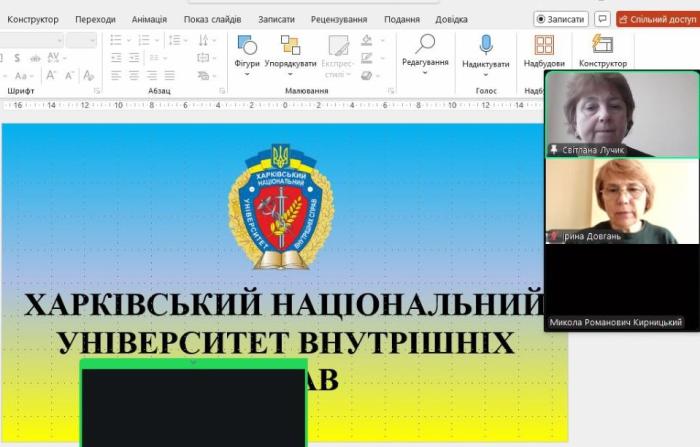Open Шрифт dialog launcher
Screen dimensions: 700x447
96,91
